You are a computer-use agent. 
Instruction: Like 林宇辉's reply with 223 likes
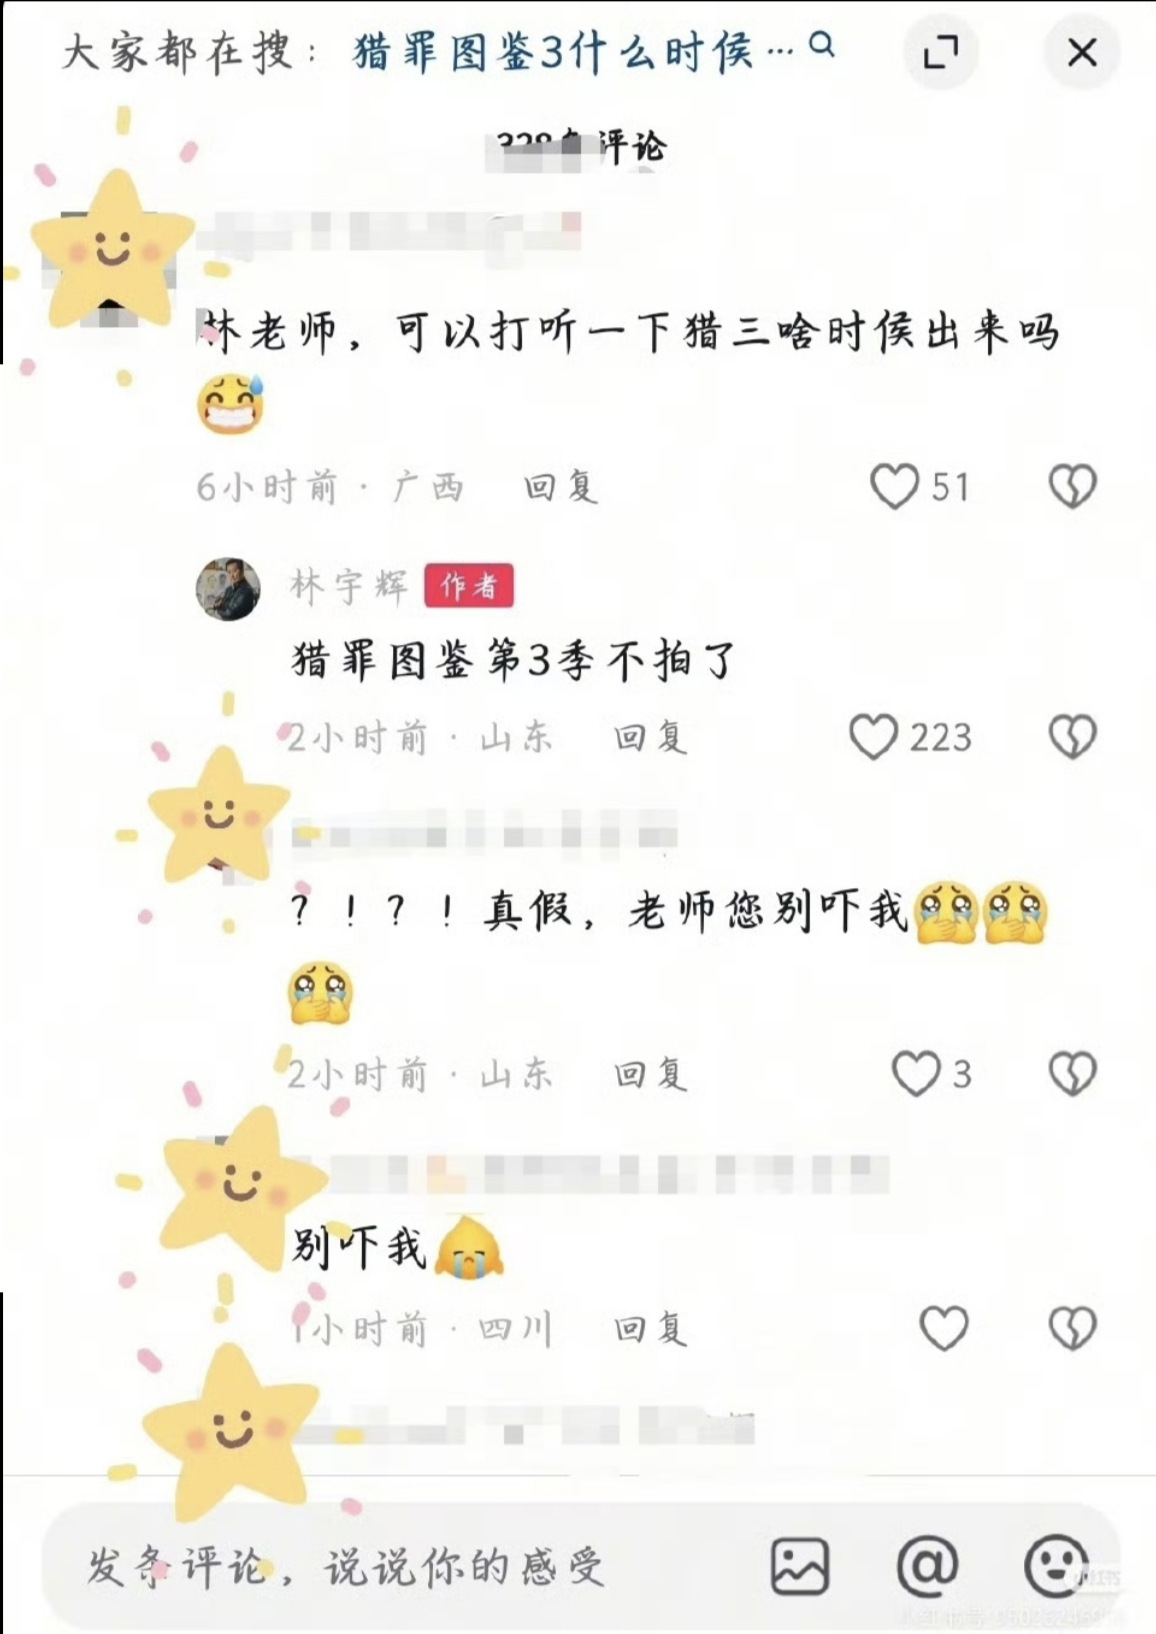pos(873,738)
